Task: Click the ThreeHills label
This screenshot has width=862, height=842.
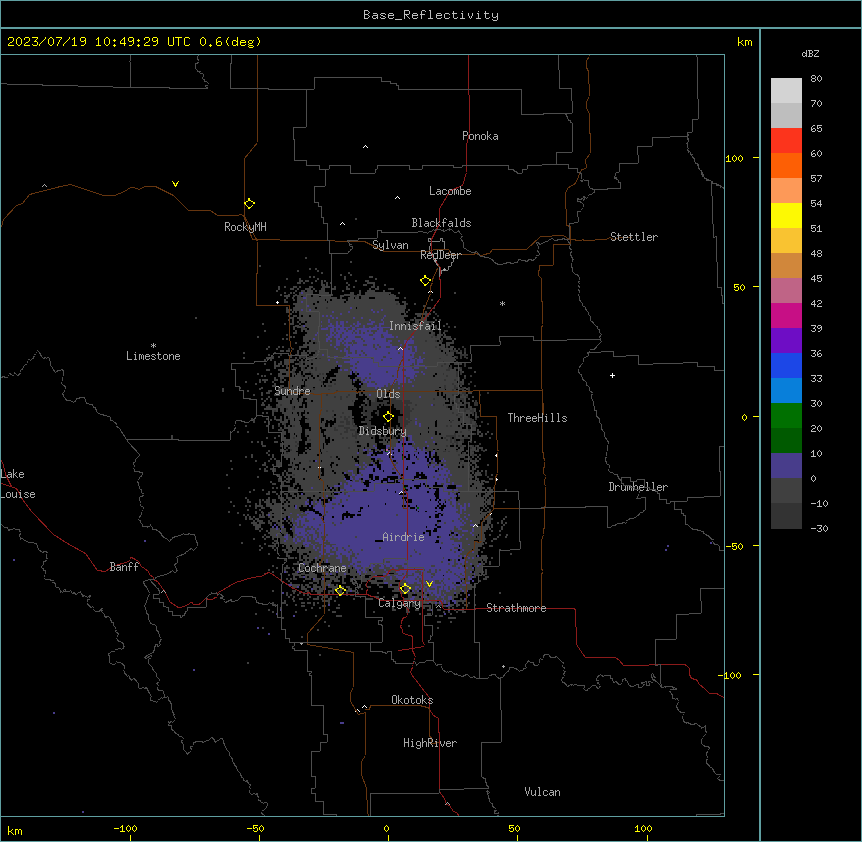Action: 537,418
